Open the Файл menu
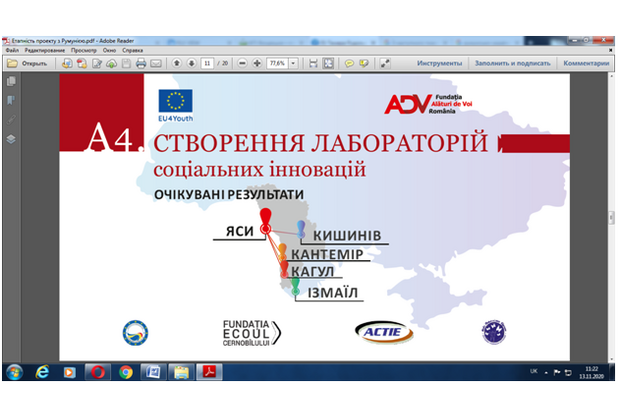This screenshot has height=420, width=620. point(12,51)
